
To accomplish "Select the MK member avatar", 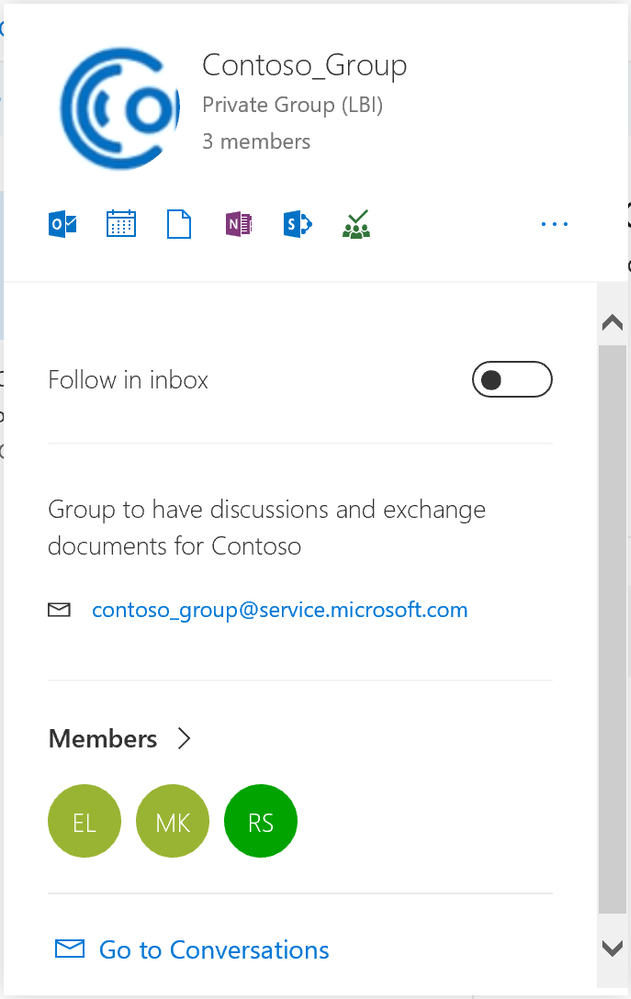I will 172,822.
